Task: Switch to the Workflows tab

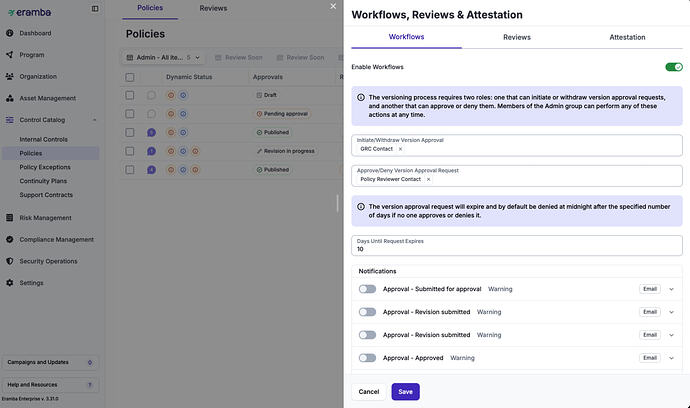Action: coord(406,37)
